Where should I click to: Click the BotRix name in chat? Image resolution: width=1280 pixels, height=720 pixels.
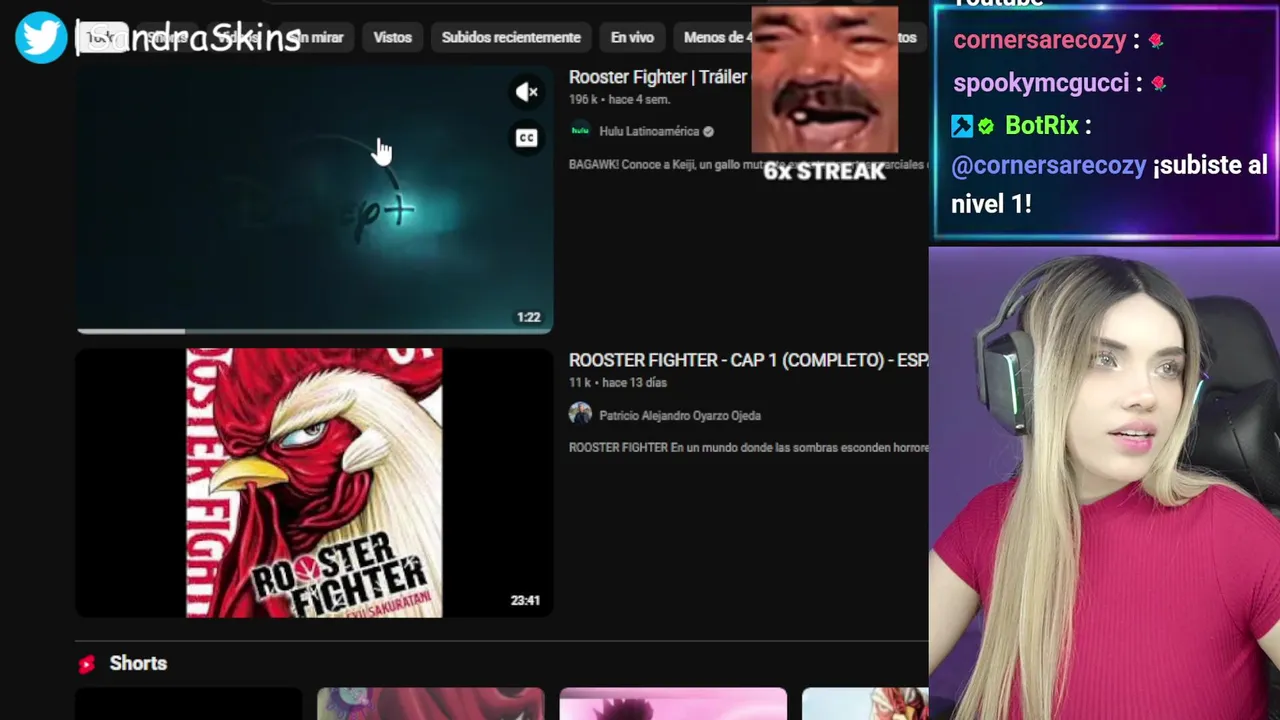click(1041, 125)
